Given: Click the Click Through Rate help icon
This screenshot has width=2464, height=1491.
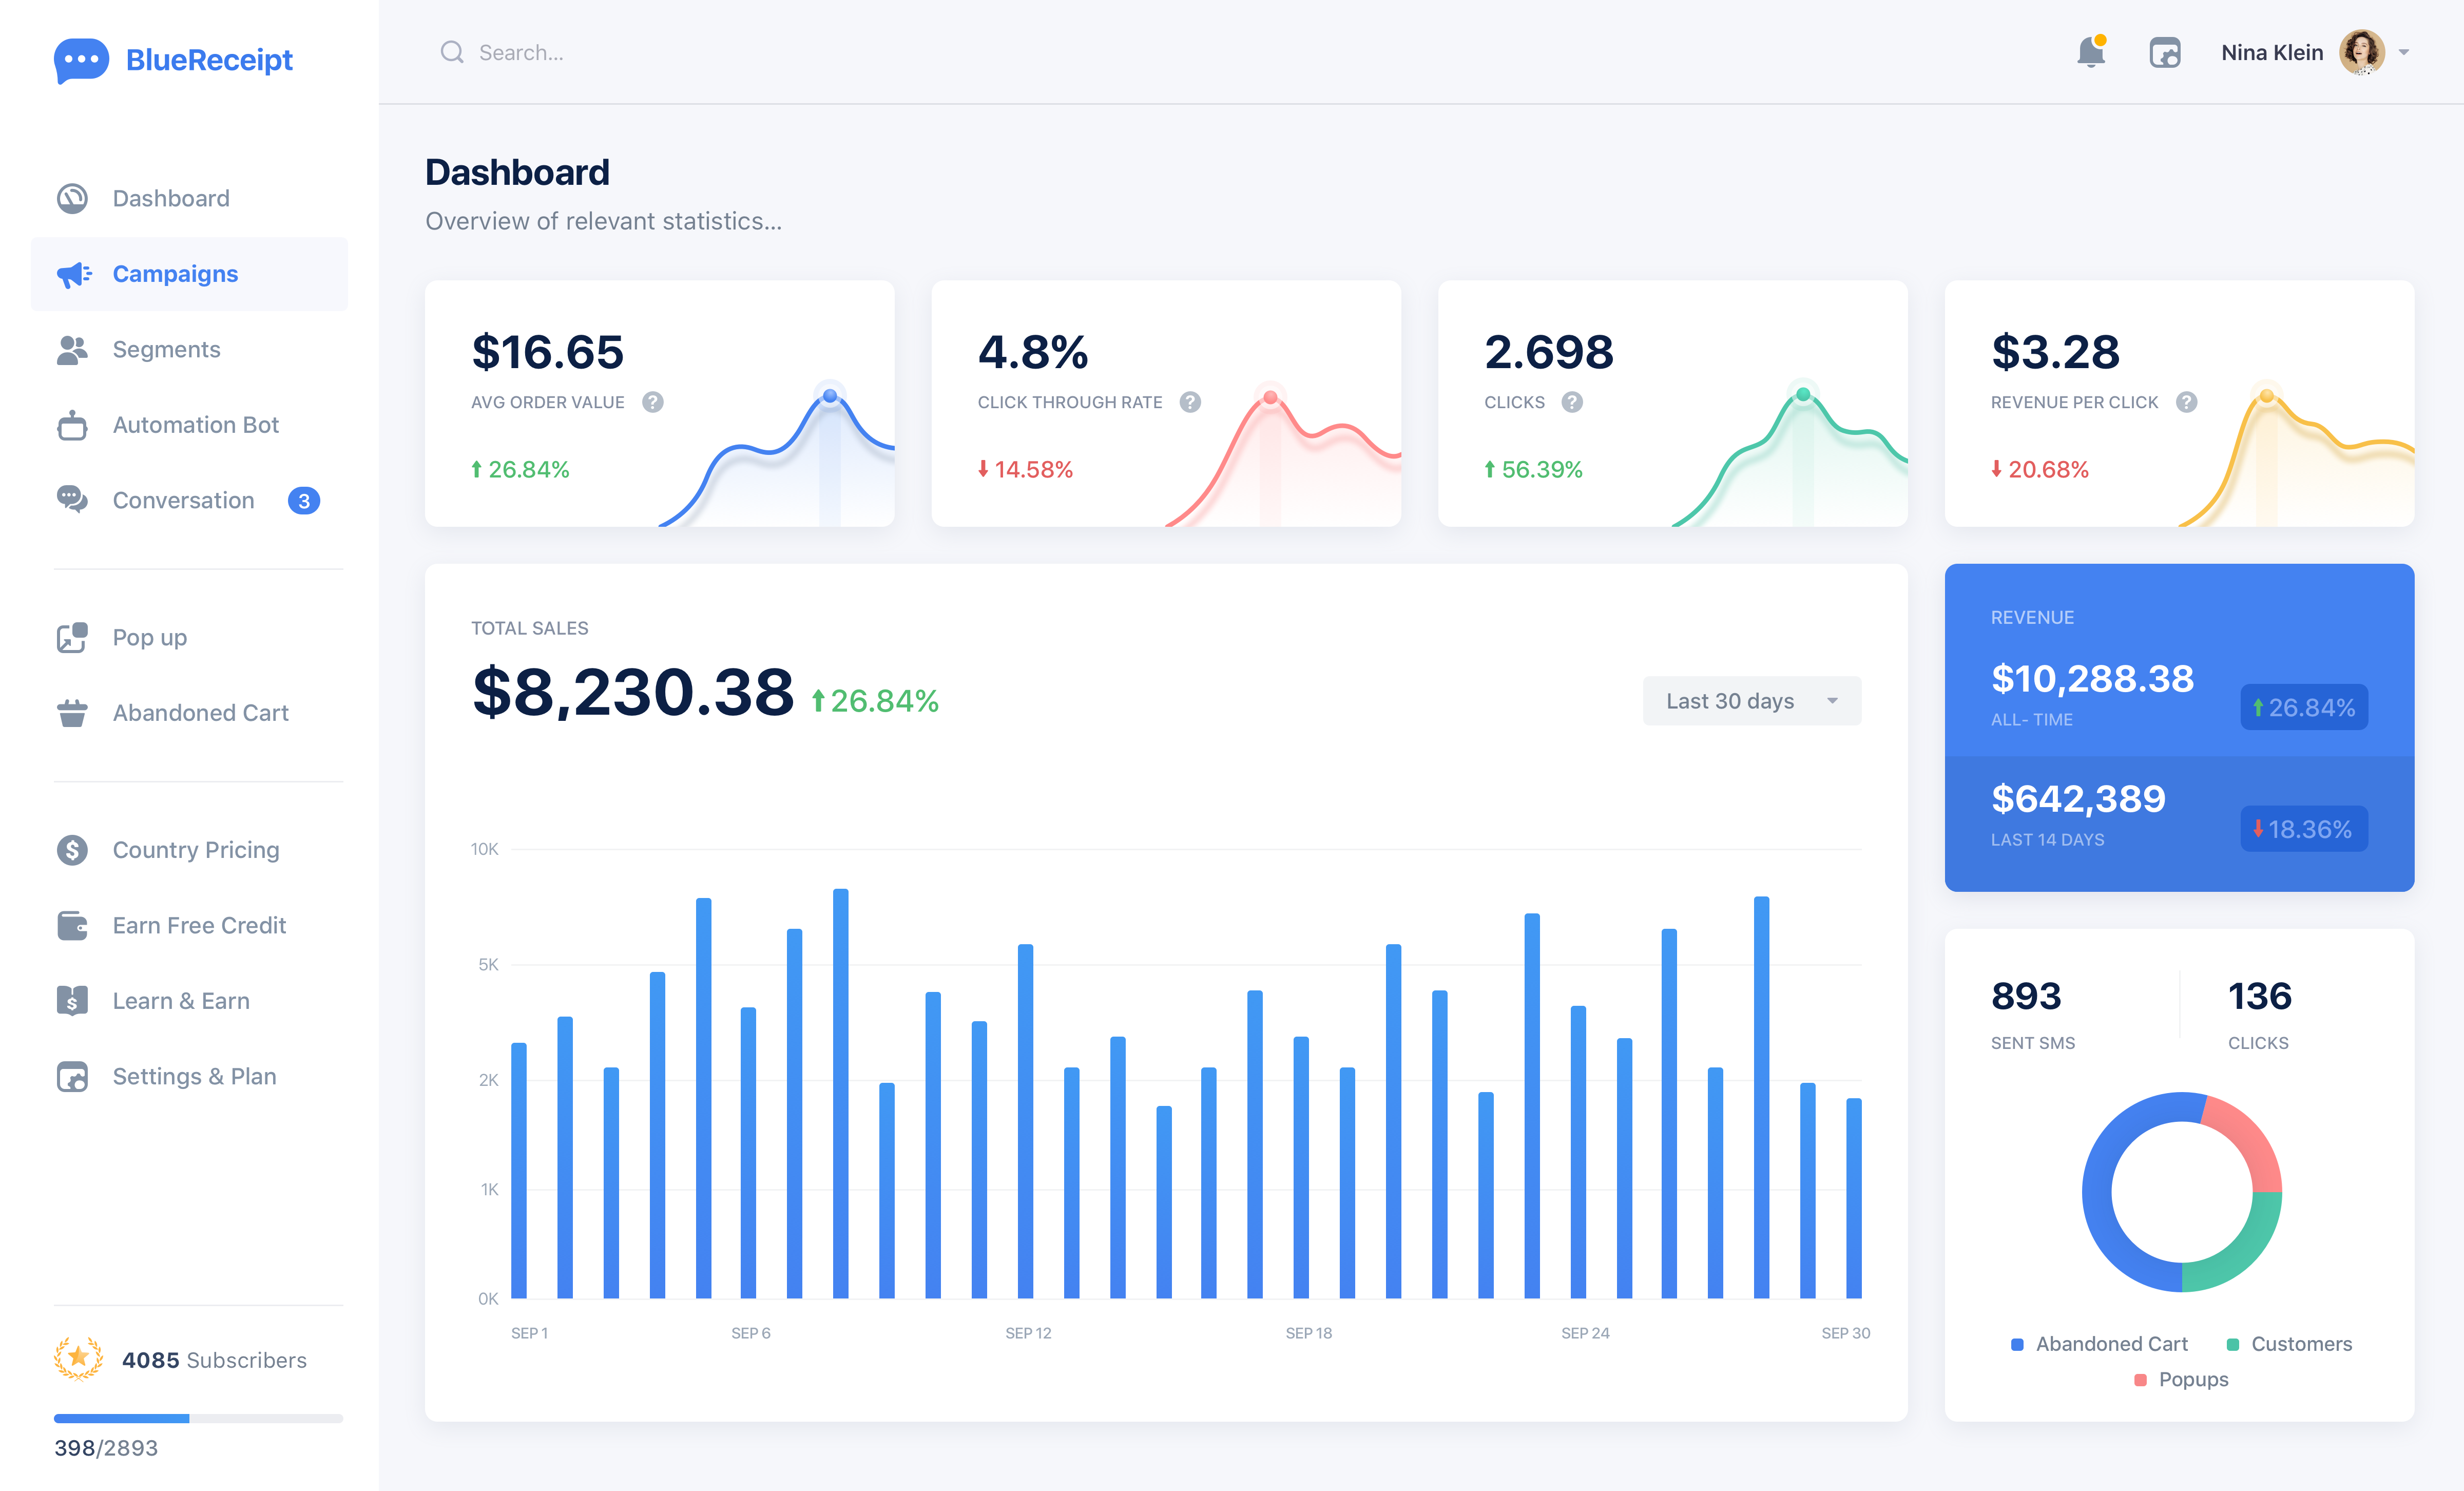Looking at the screenshot, I should coord(1190,402).
